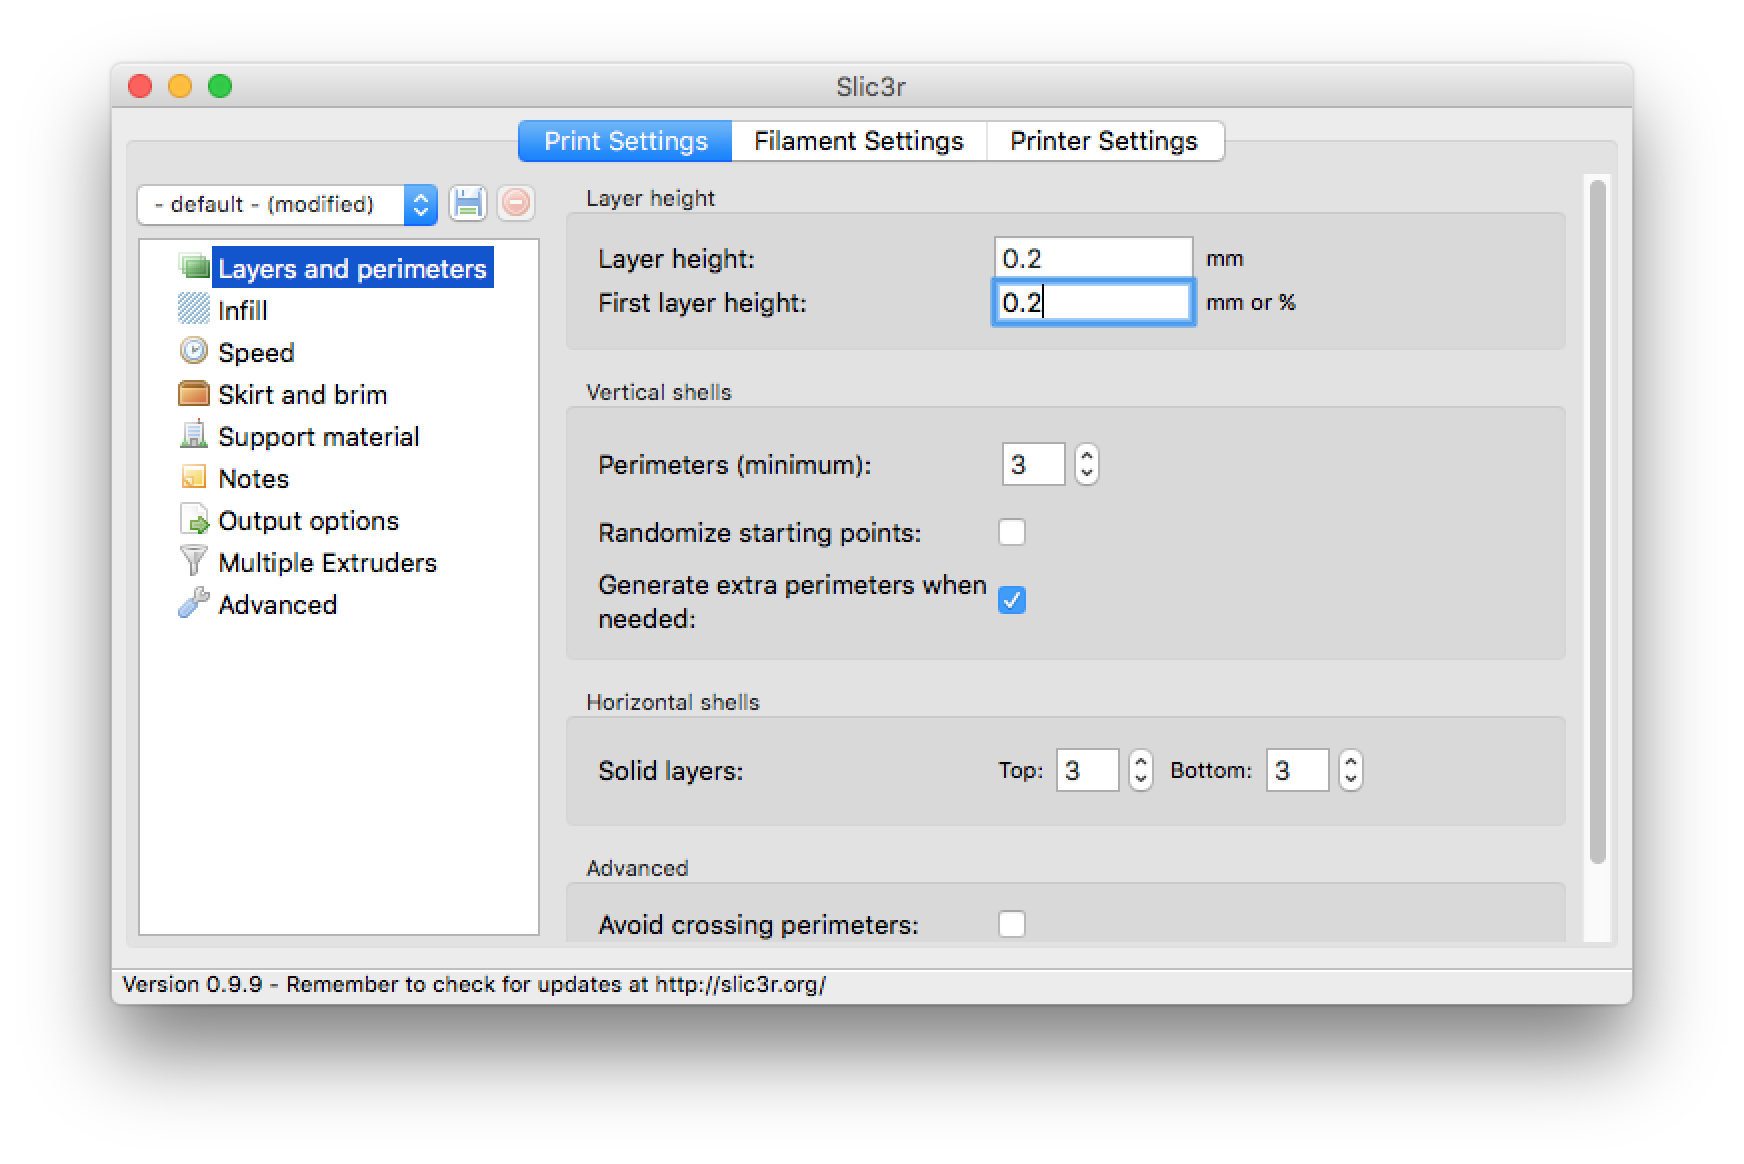Click the Skirt and brim icon

[193, 394]
